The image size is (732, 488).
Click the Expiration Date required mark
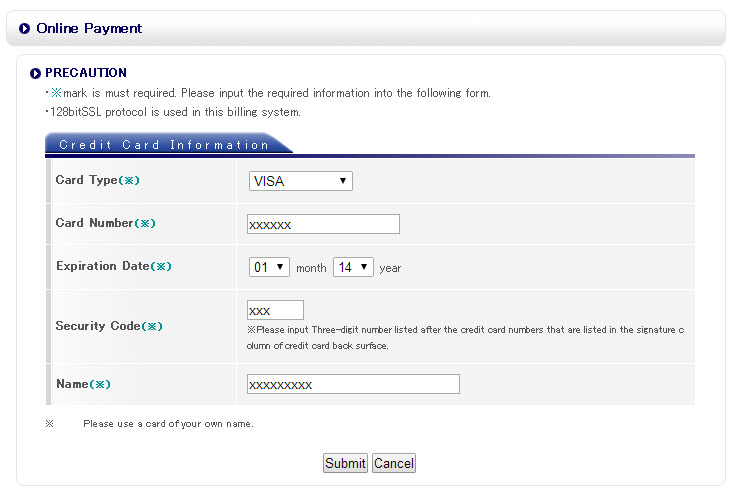pos(162,266)
